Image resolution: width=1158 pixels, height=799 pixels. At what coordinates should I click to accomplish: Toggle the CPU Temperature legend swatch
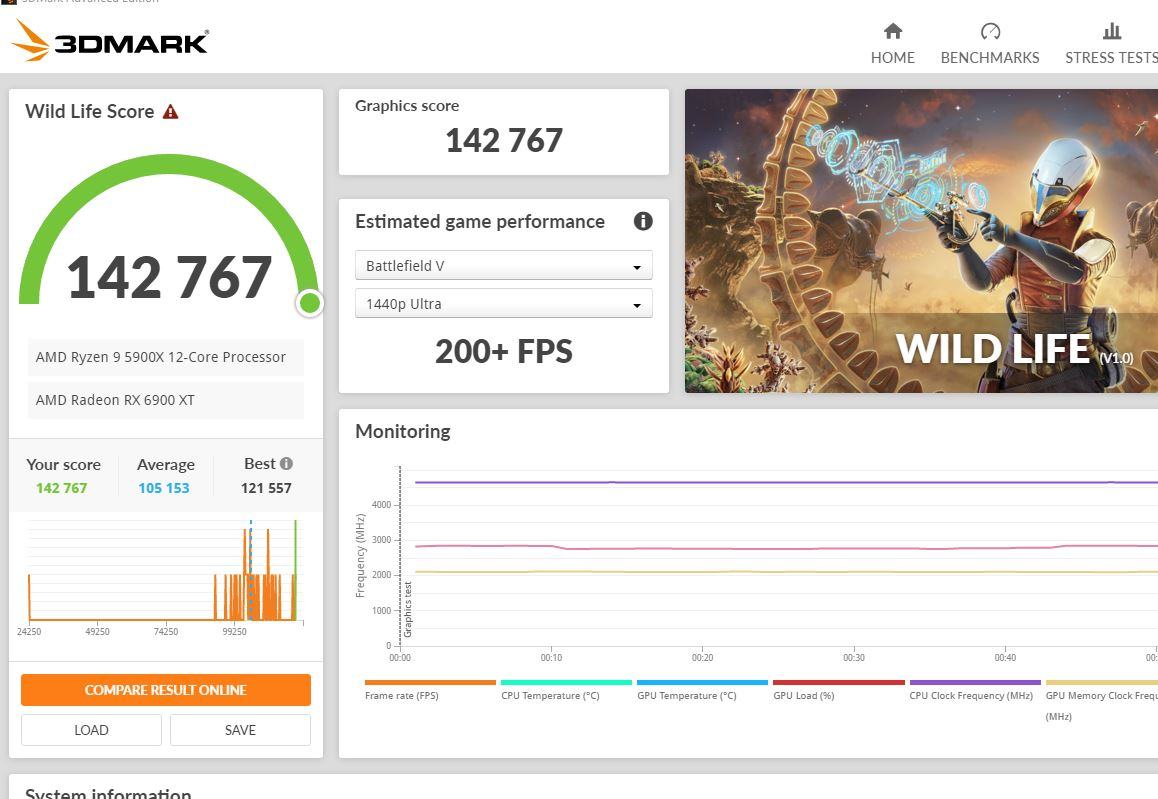[x=566, y=682]
